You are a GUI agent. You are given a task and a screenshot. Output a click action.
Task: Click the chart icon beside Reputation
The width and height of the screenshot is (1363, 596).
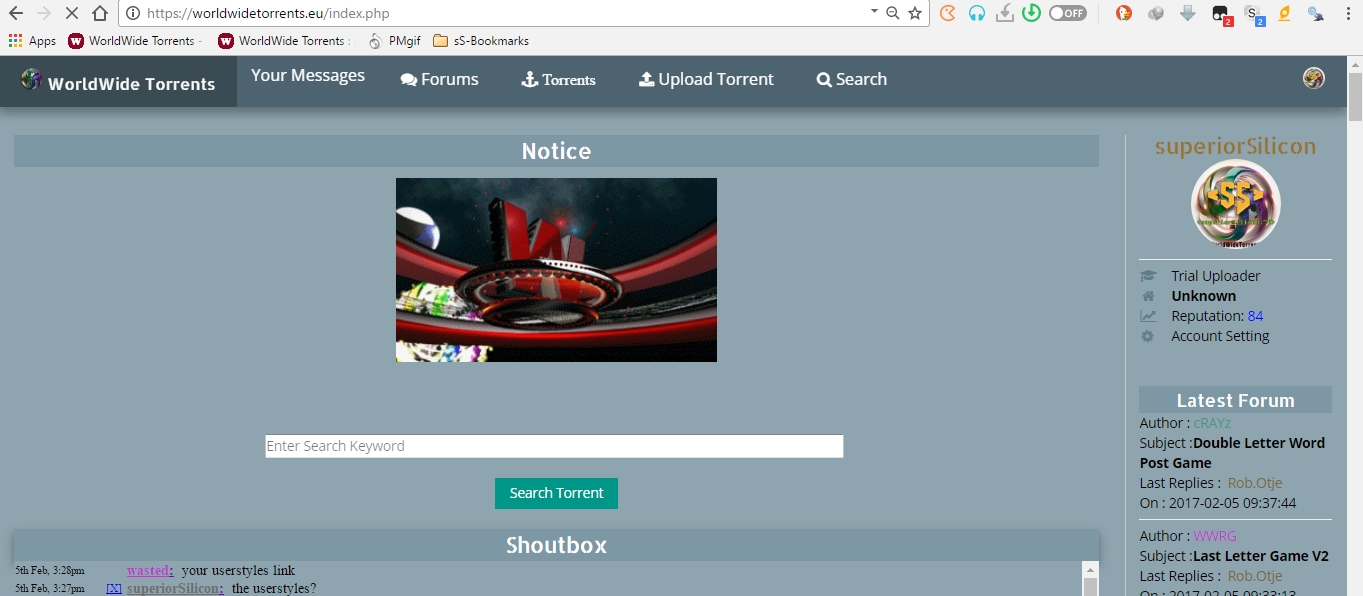[1148, 316]
